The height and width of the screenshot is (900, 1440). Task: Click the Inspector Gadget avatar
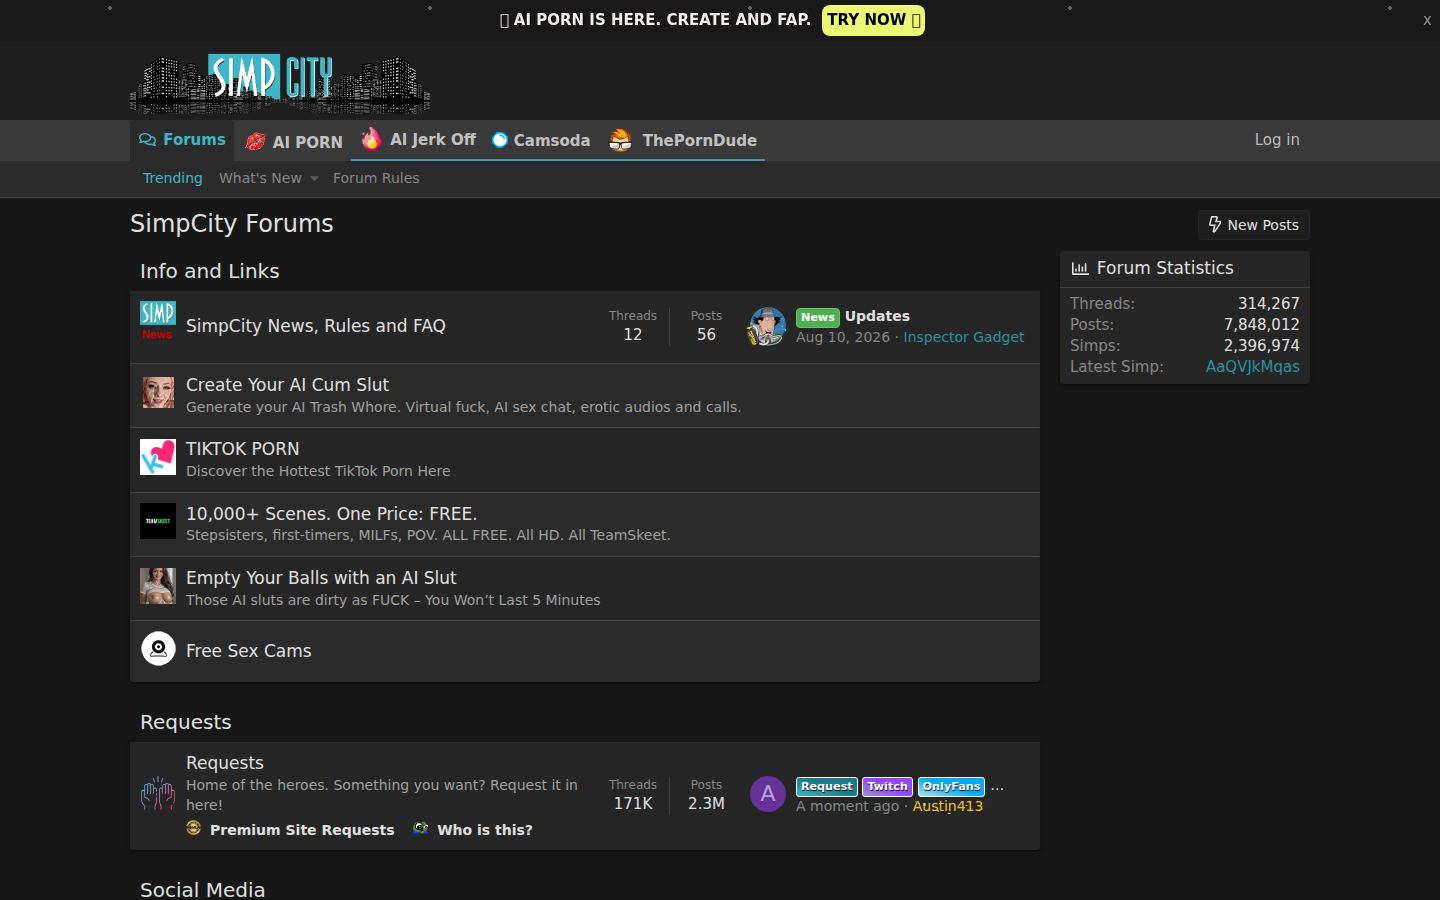(767, 326)
